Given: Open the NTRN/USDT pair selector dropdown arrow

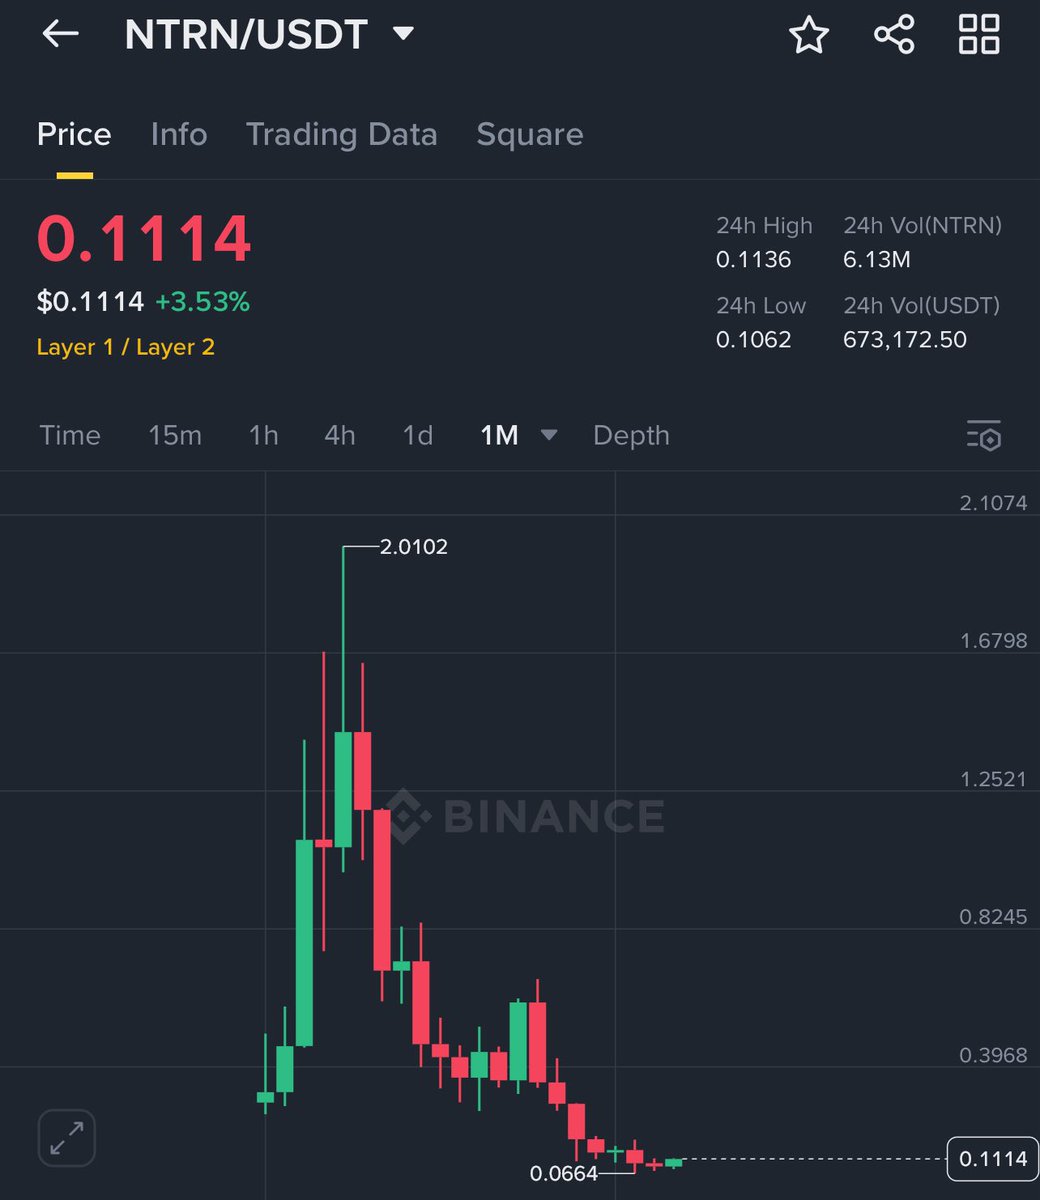Looking at the screenshot, I should pos(403,35).
